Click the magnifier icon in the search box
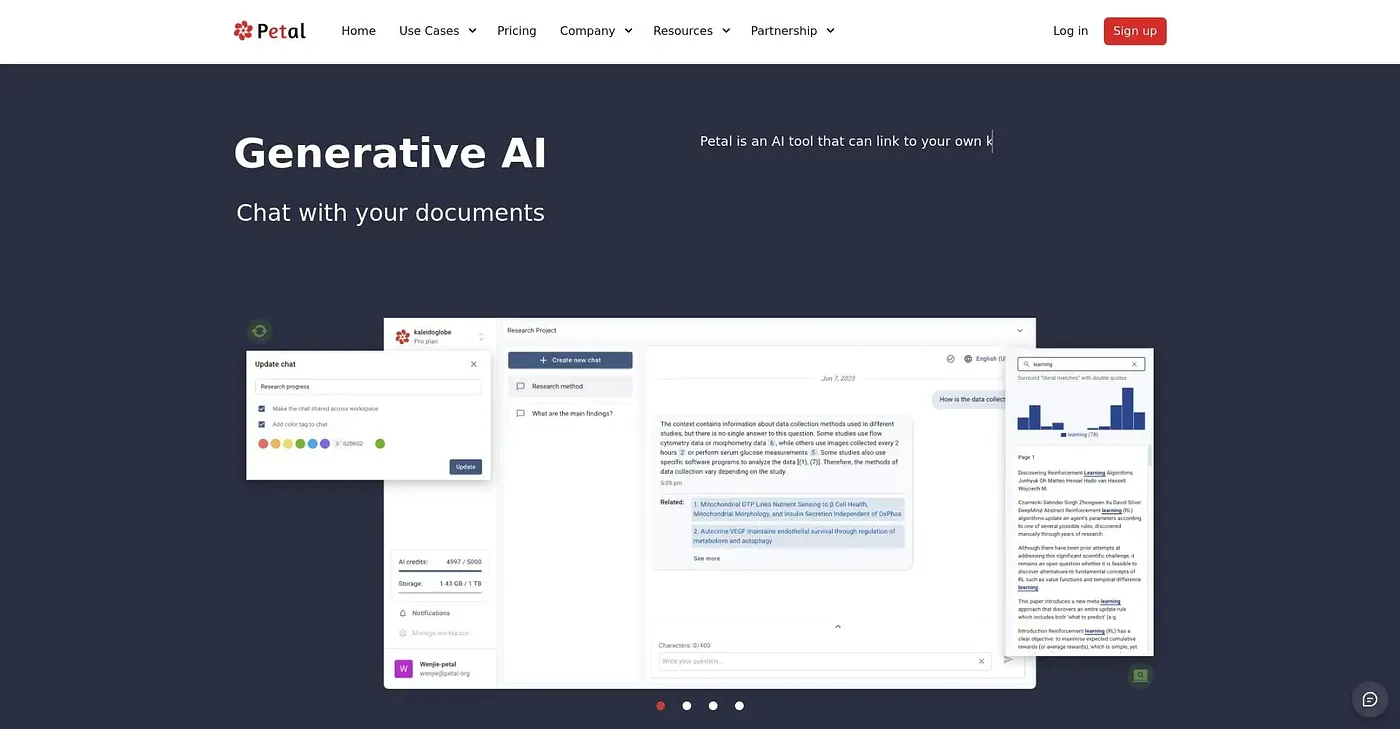Viewport: 1400px width, 729px height. [1026, 364]
